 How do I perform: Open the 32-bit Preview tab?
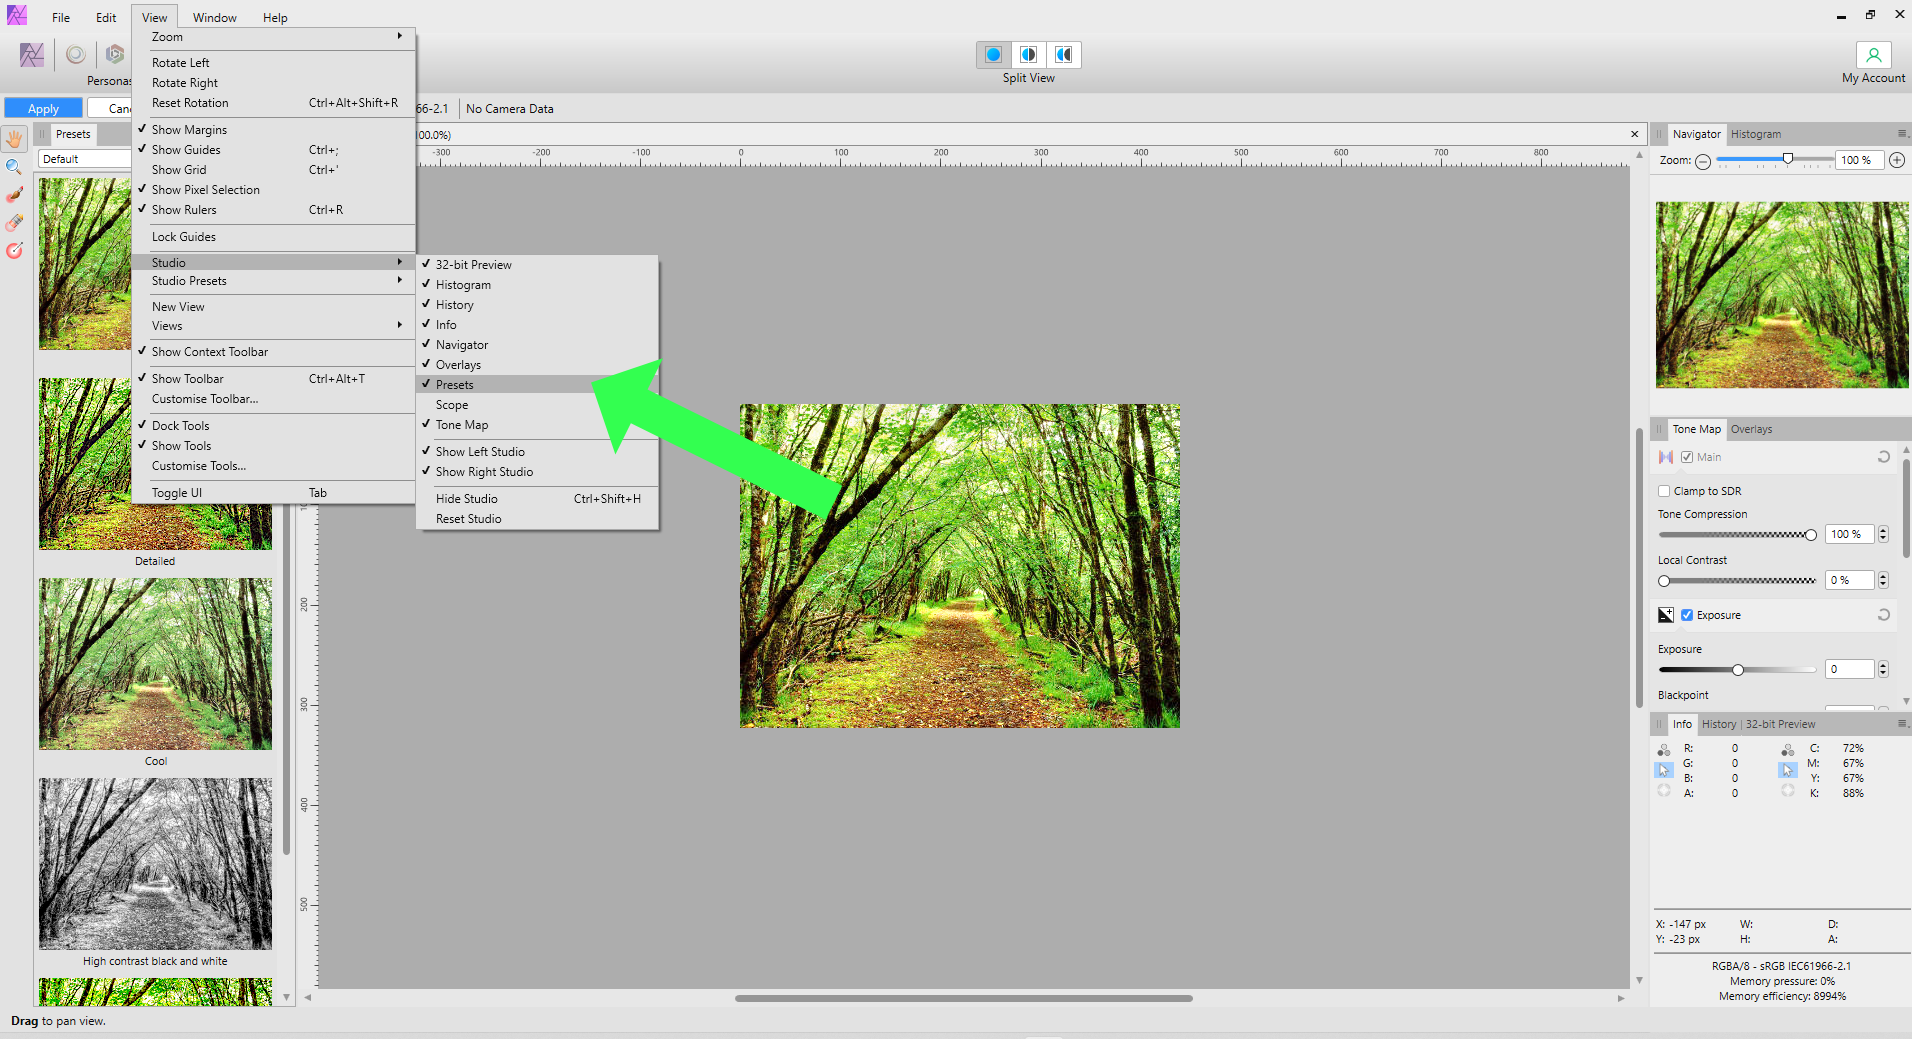[1780, 724]
